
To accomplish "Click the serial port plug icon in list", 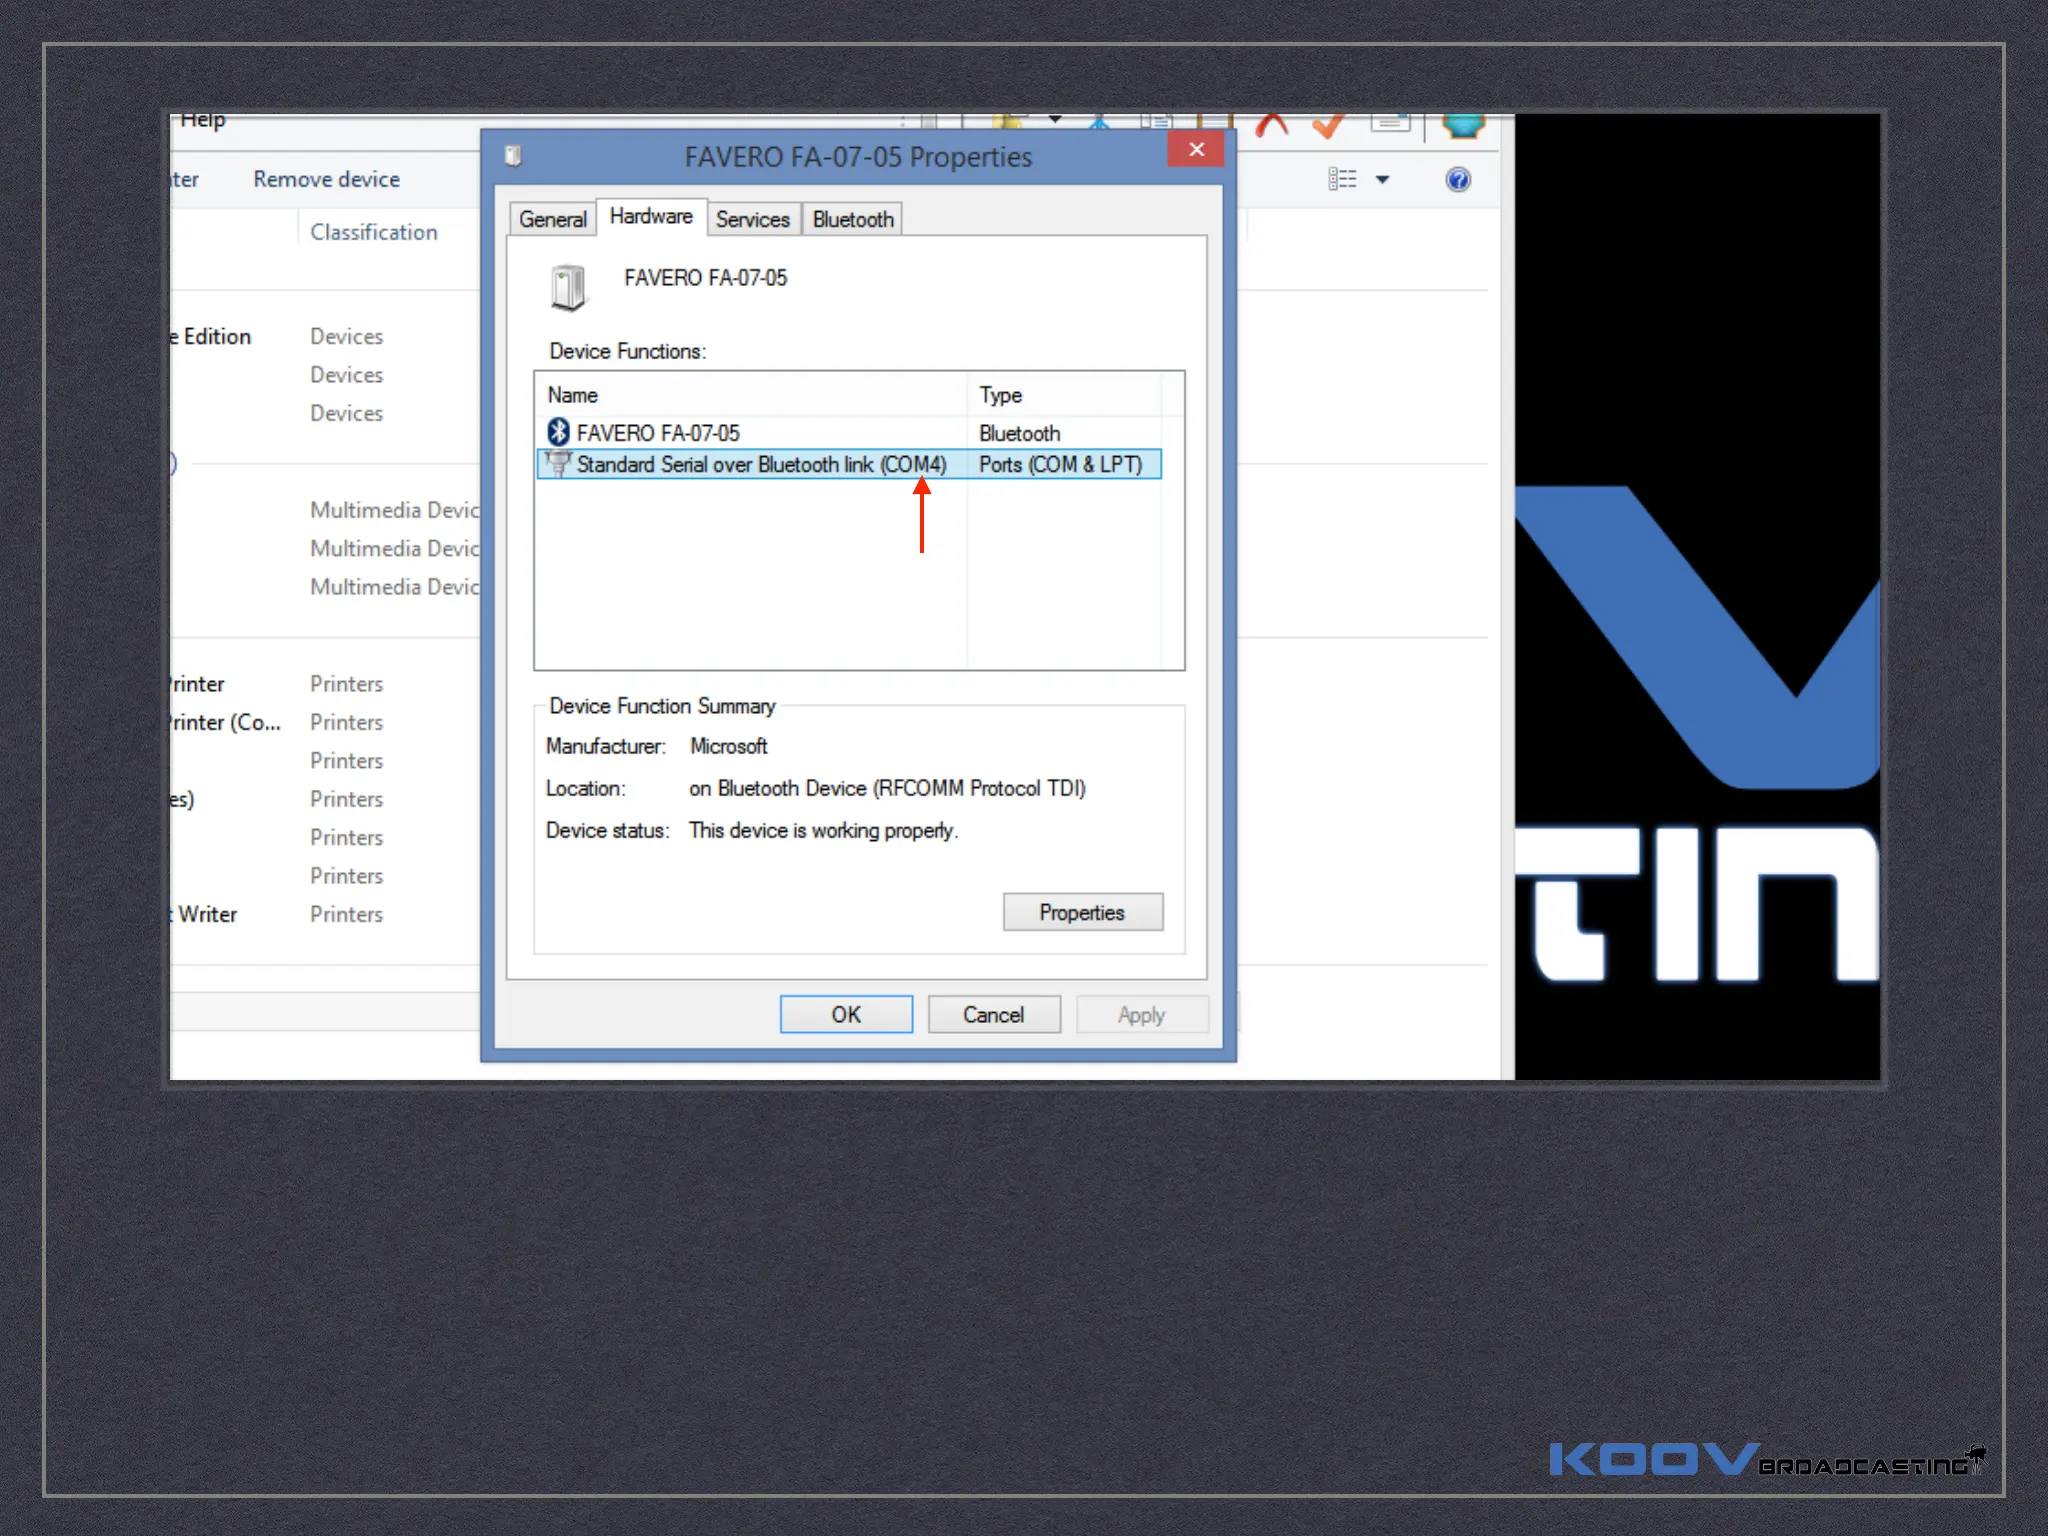I will (558, 464).
